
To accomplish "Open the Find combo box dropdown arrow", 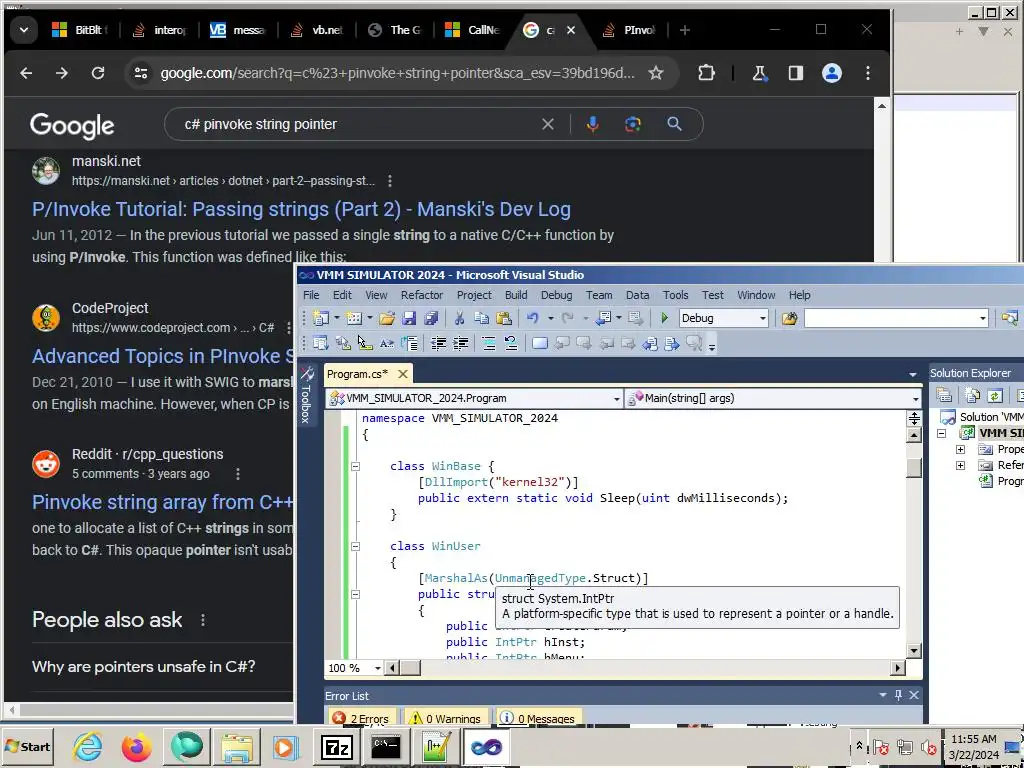I will 982,318.
